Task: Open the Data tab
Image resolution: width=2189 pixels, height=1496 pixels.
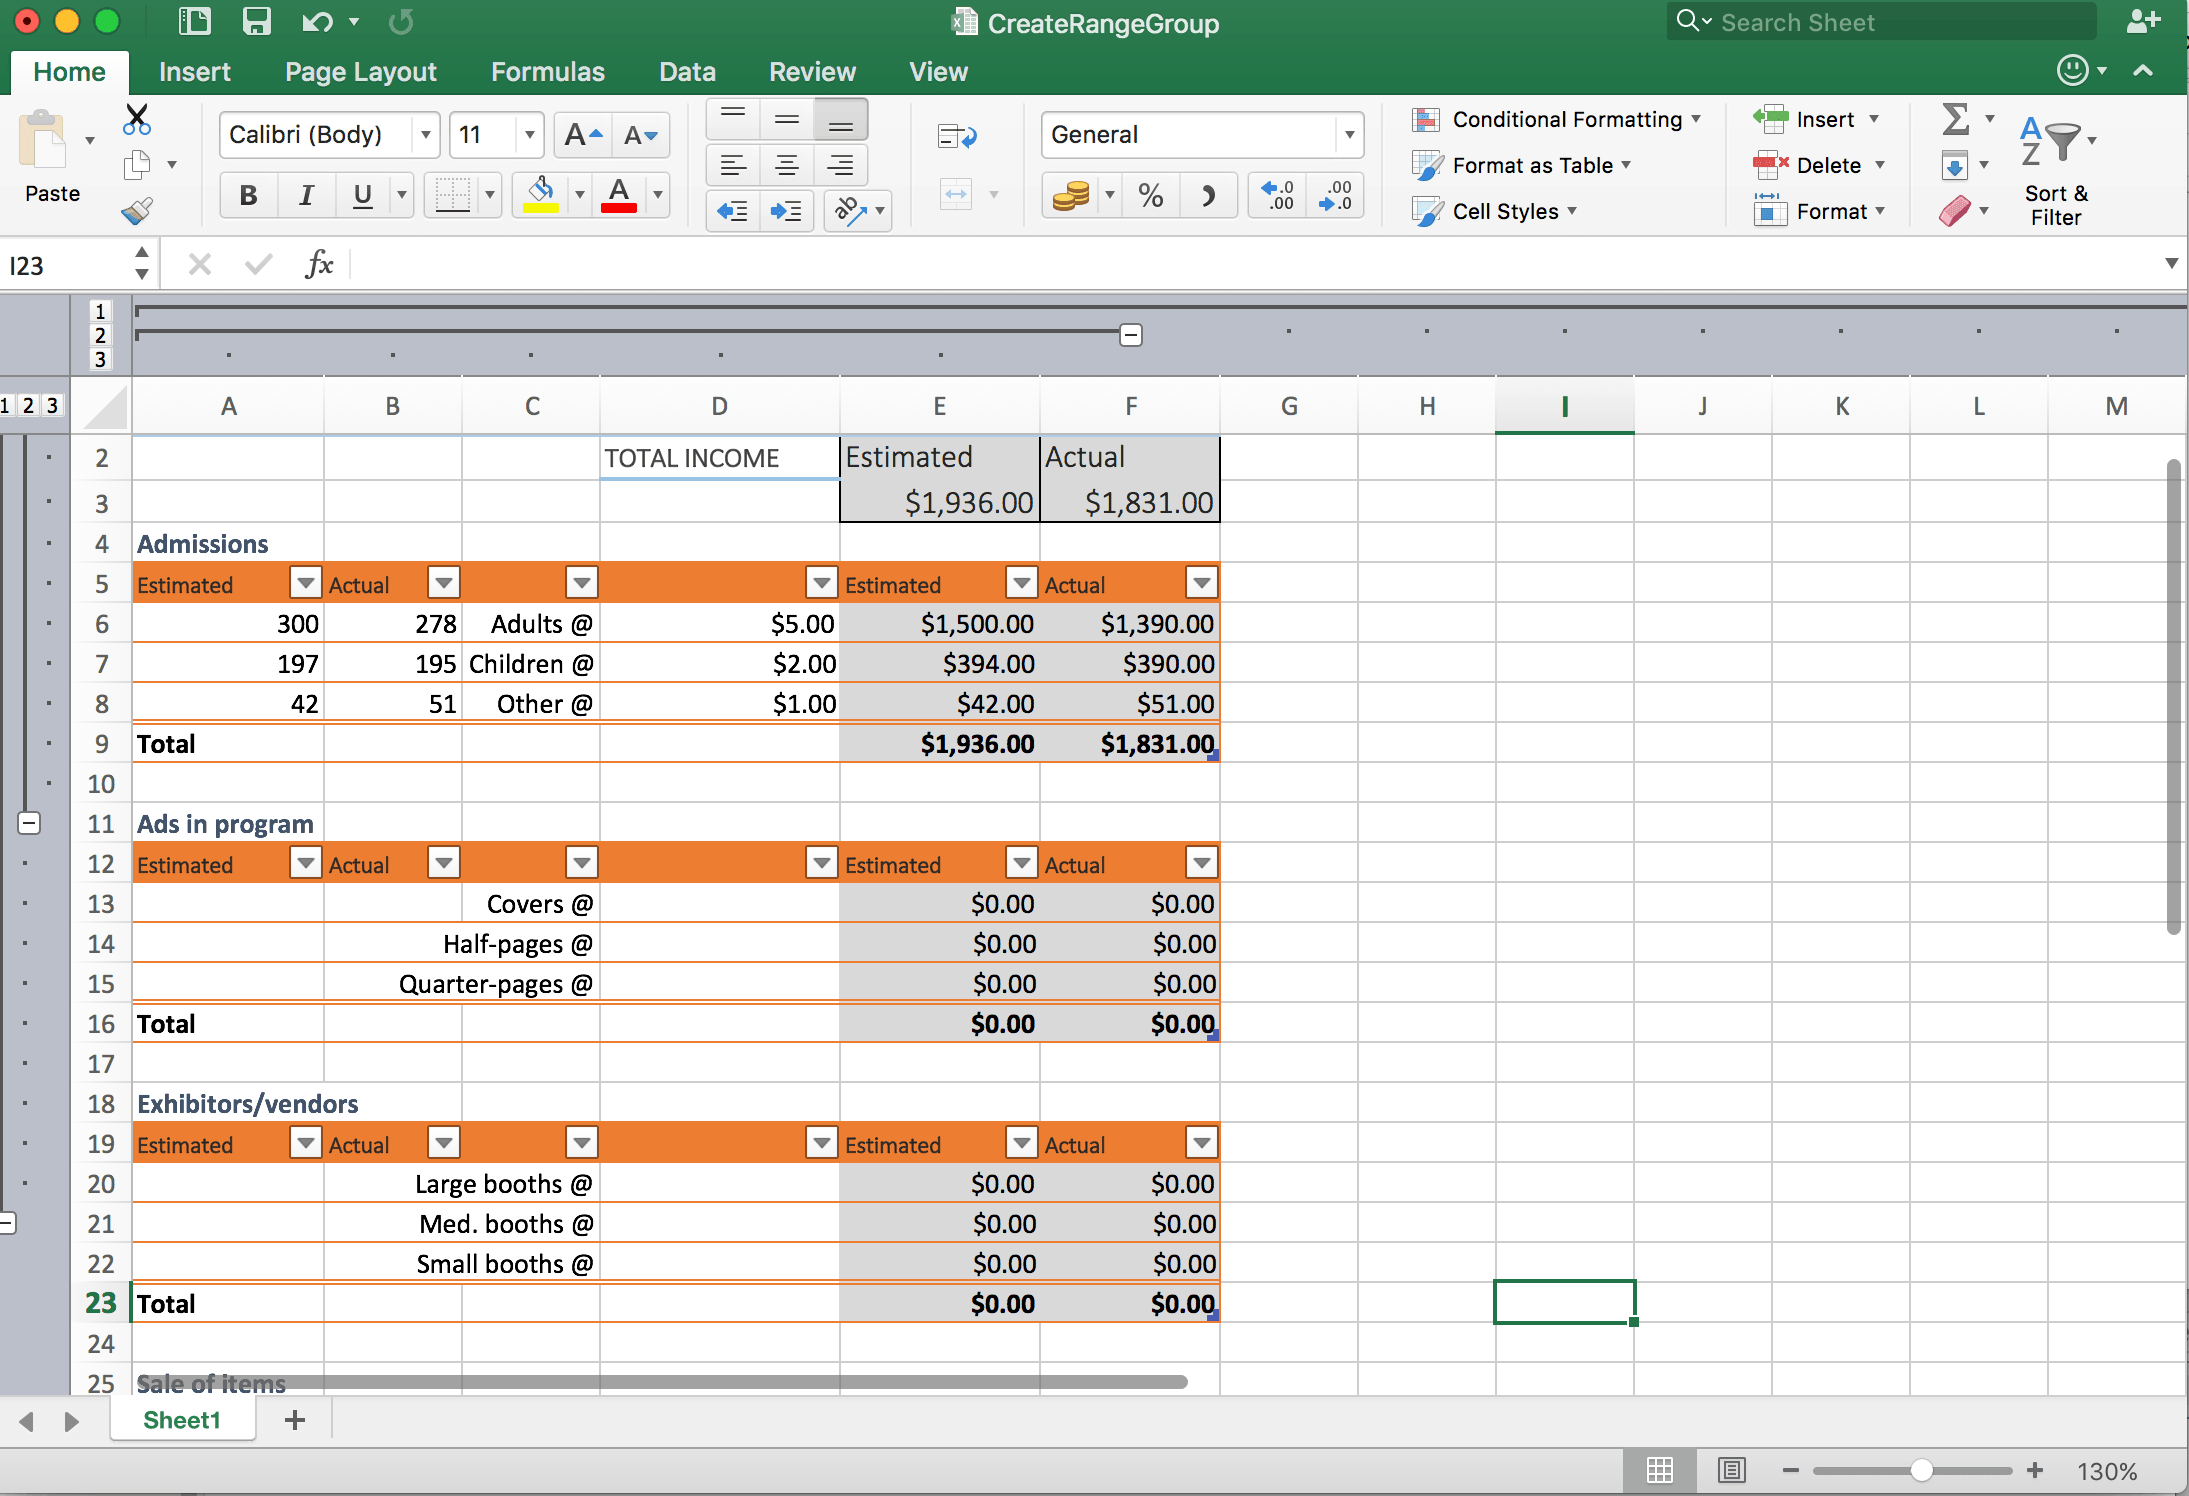Action: pos(687,72)
